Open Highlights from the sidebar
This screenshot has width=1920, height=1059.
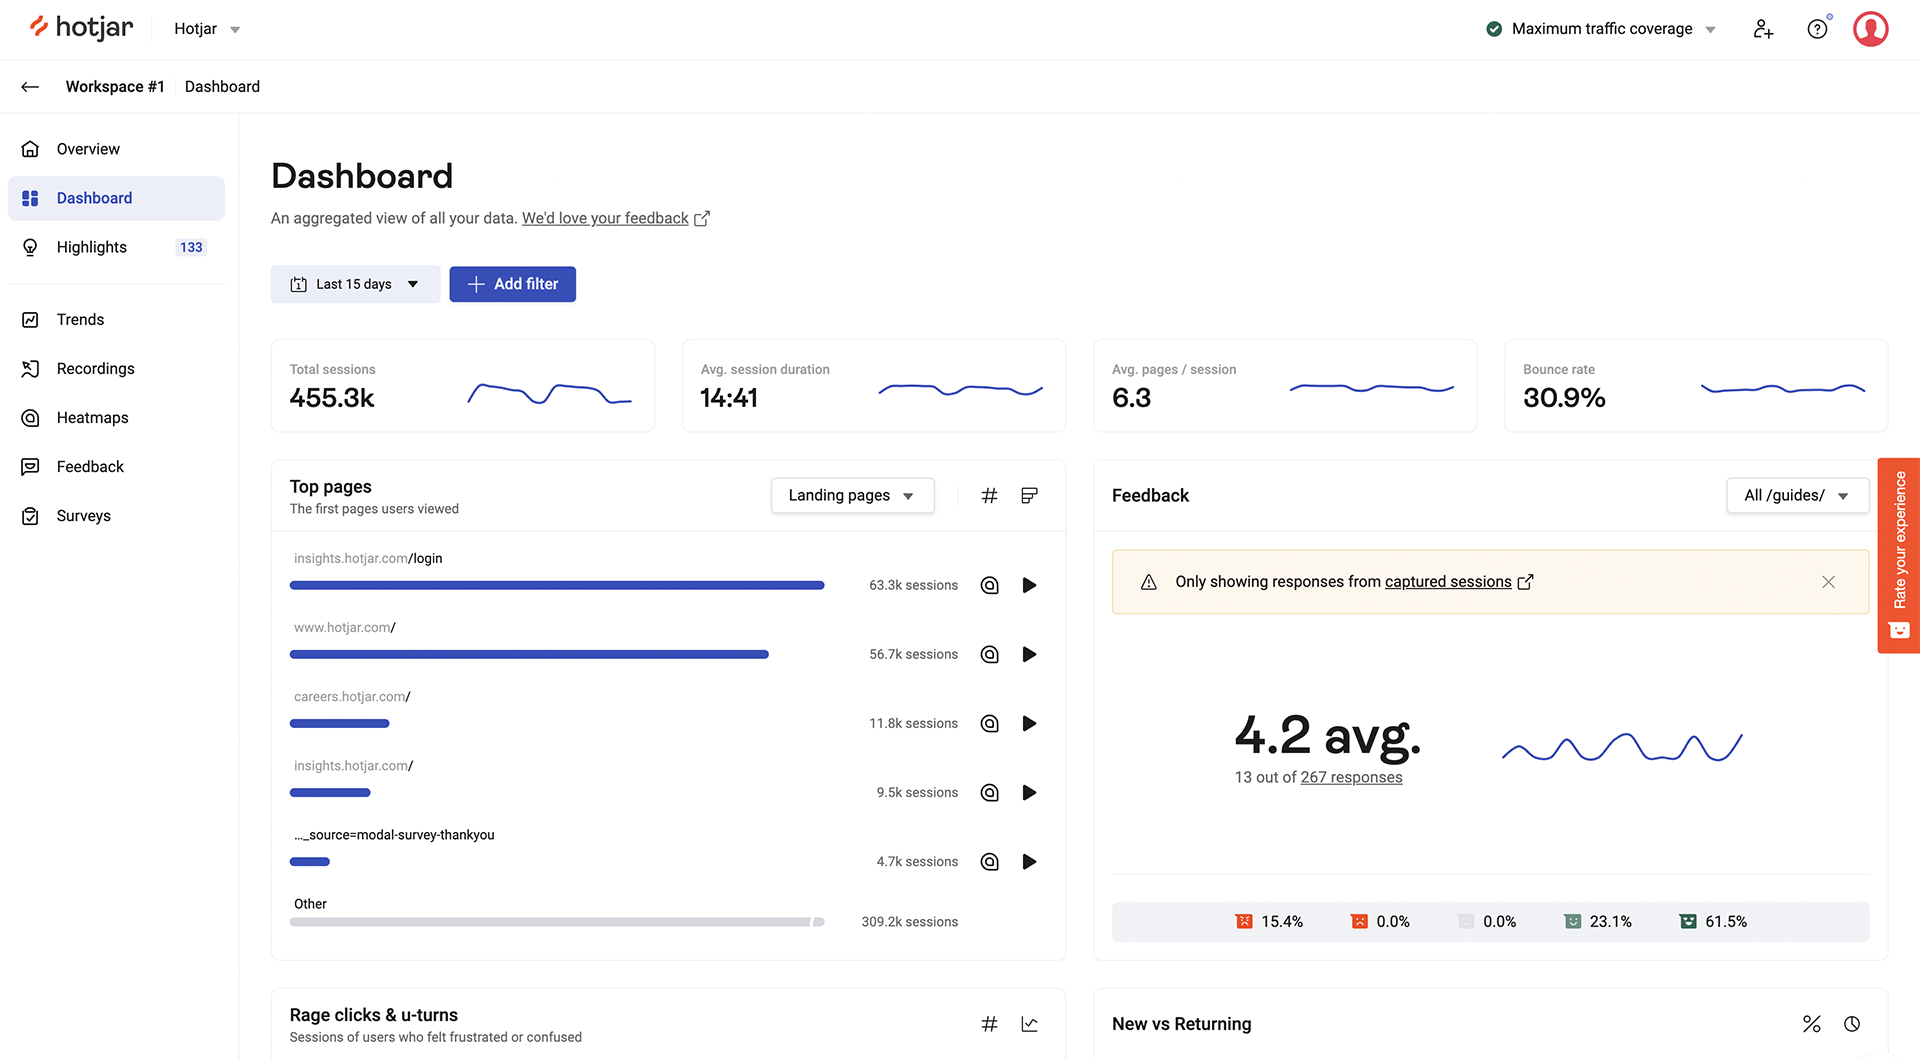[91, 247]
